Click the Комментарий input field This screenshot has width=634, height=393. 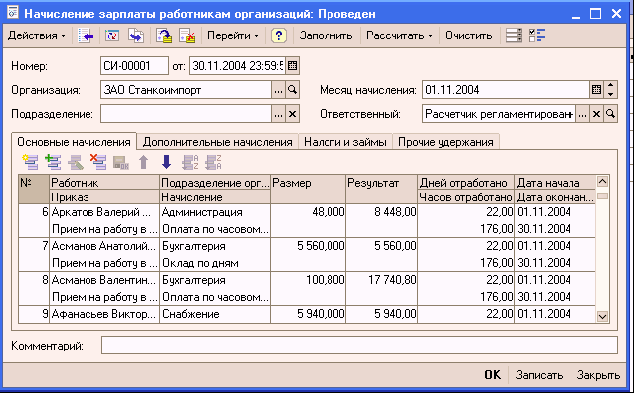point(359,345)
